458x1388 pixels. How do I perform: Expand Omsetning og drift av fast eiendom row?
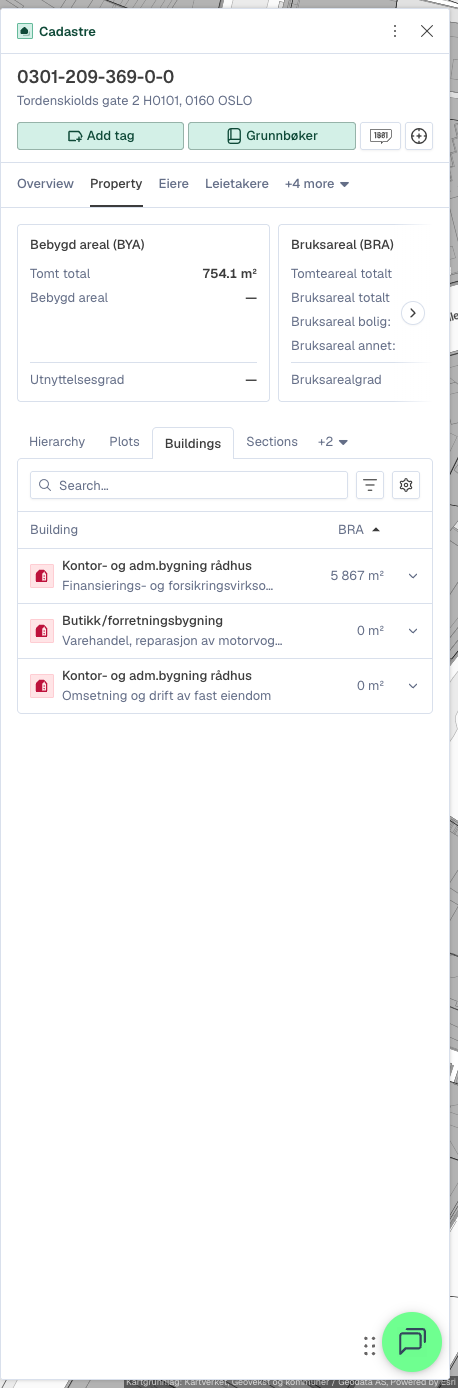(412, 686)
